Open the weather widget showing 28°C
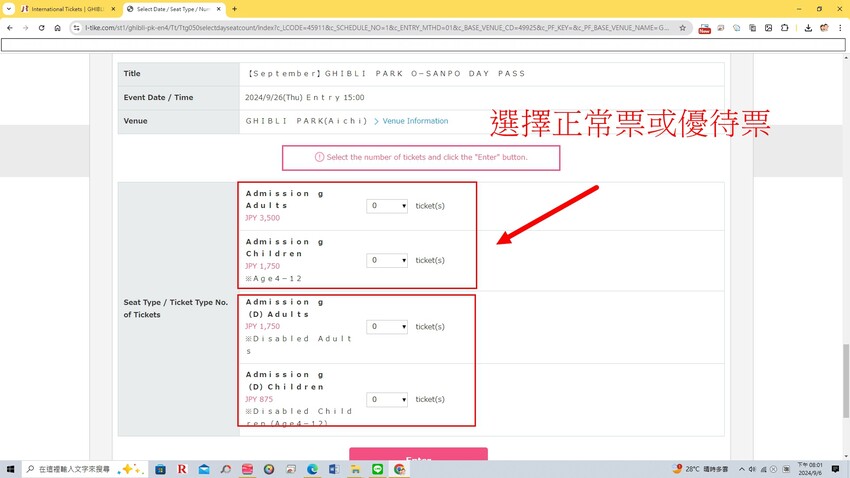Screen dimensions: 850x478 700,469
